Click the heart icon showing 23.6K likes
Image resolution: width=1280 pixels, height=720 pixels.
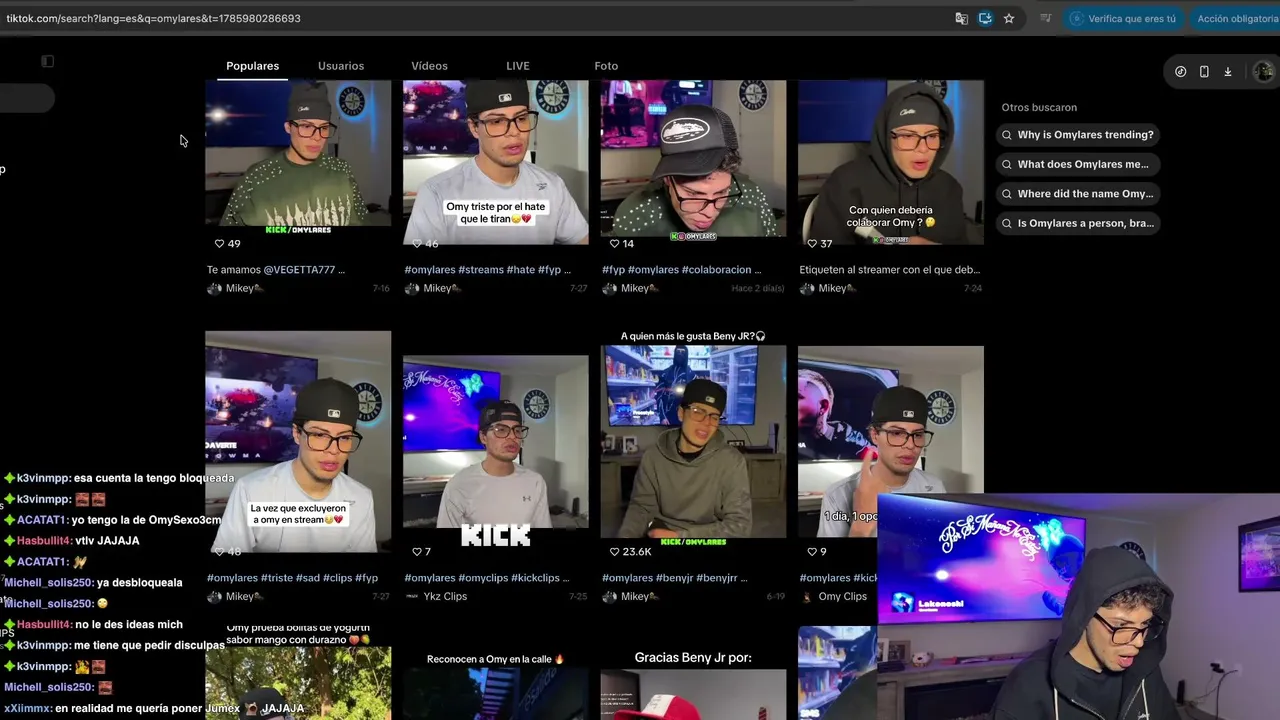click(x=614, y=551)
